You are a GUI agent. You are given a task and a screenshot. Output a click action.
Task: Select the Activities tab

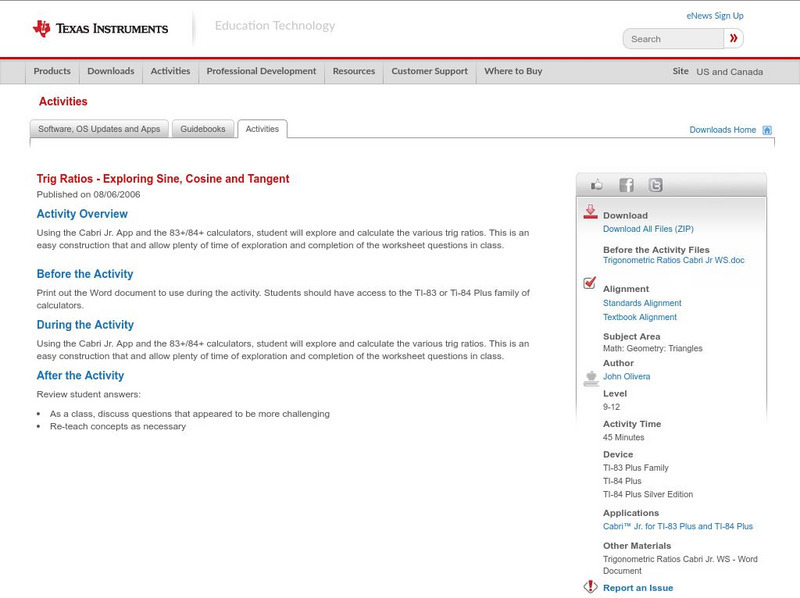[x=262, y=129]
